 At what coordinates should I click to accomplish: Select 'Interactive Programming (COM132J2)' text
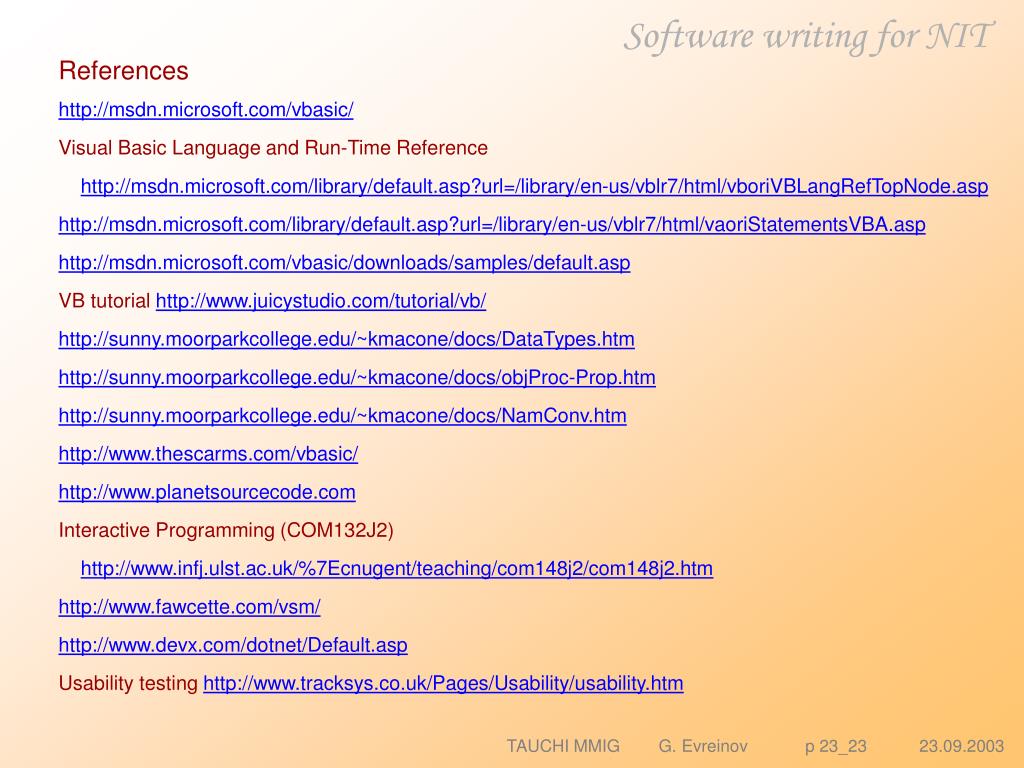point(226,530)
